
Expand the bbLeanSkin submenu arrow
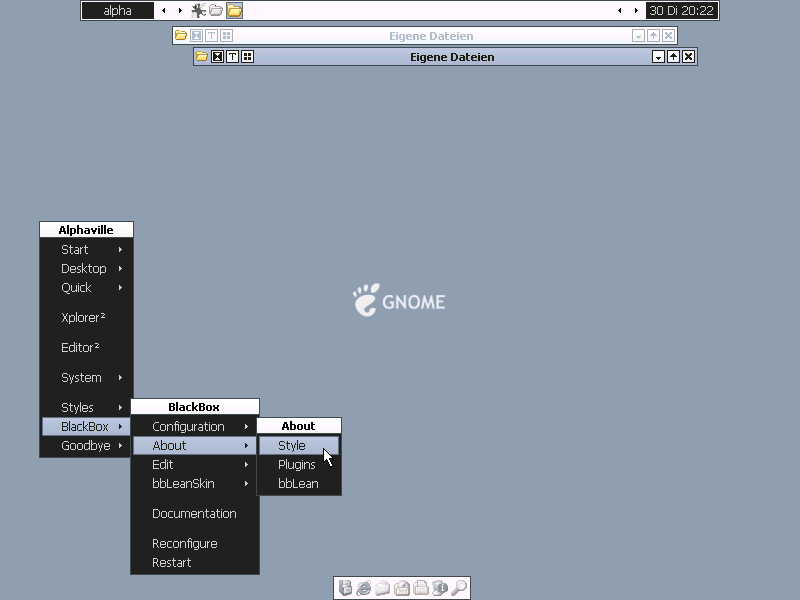(x=246, y=484)
